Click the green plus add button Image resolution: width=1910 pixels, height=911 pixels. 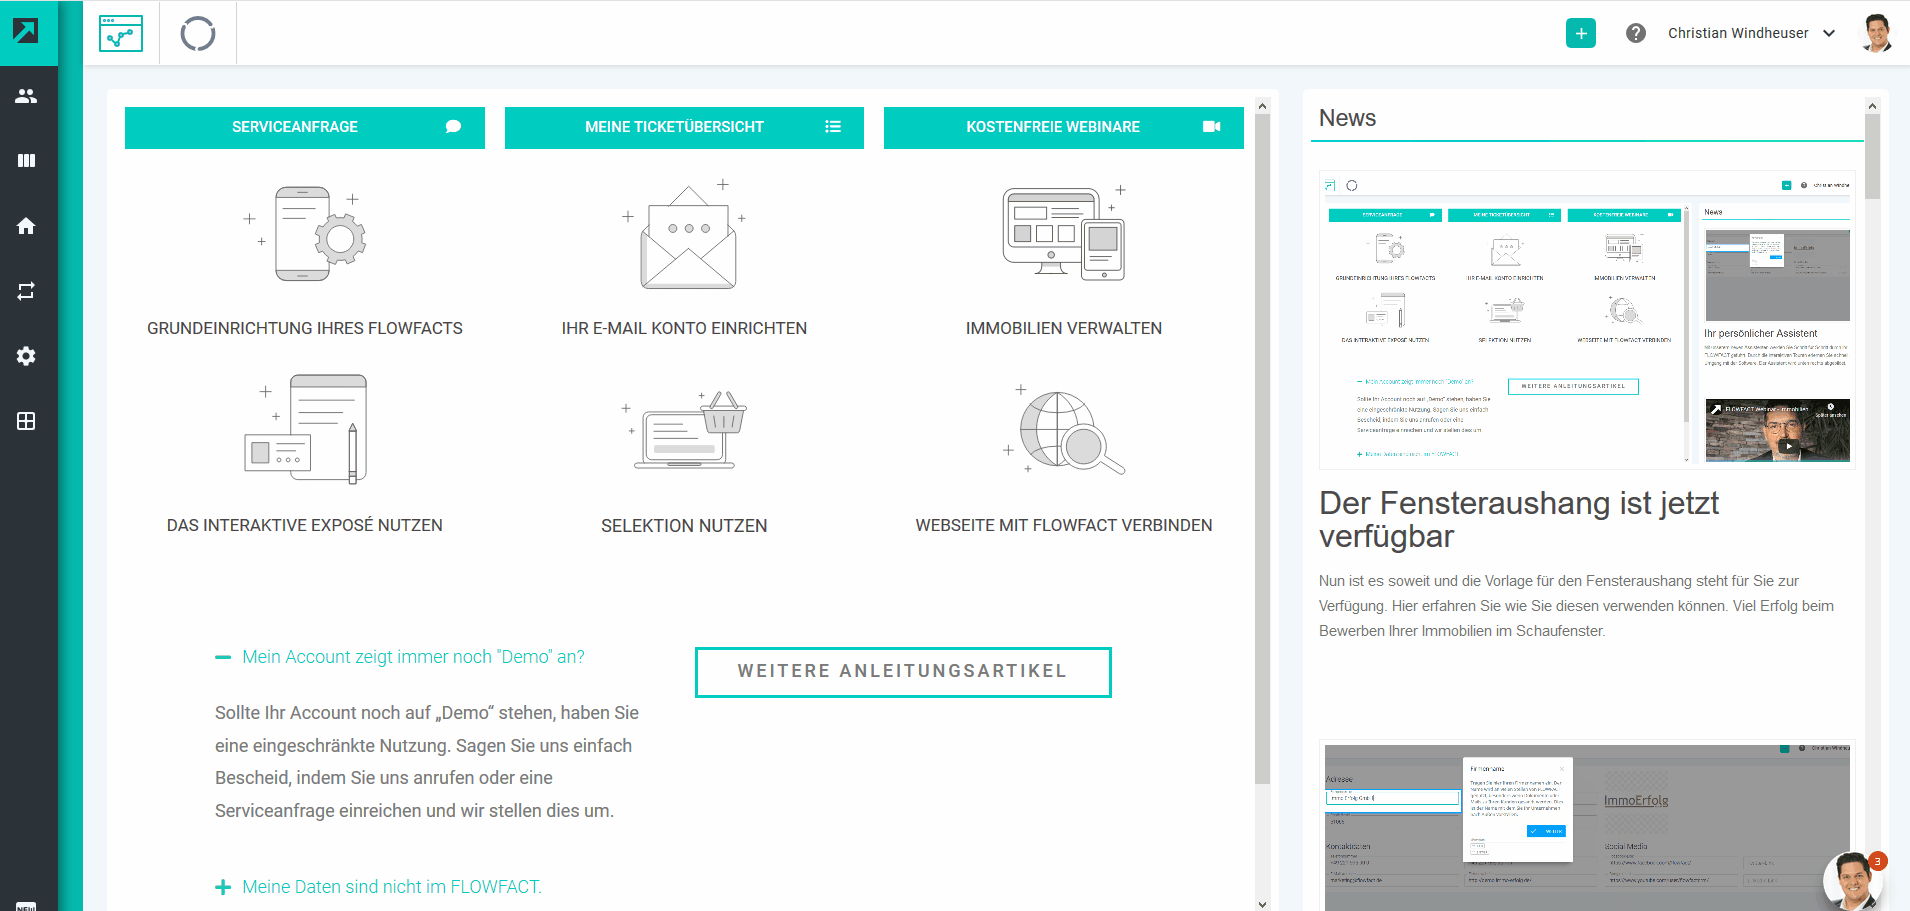click(1580, 33)
